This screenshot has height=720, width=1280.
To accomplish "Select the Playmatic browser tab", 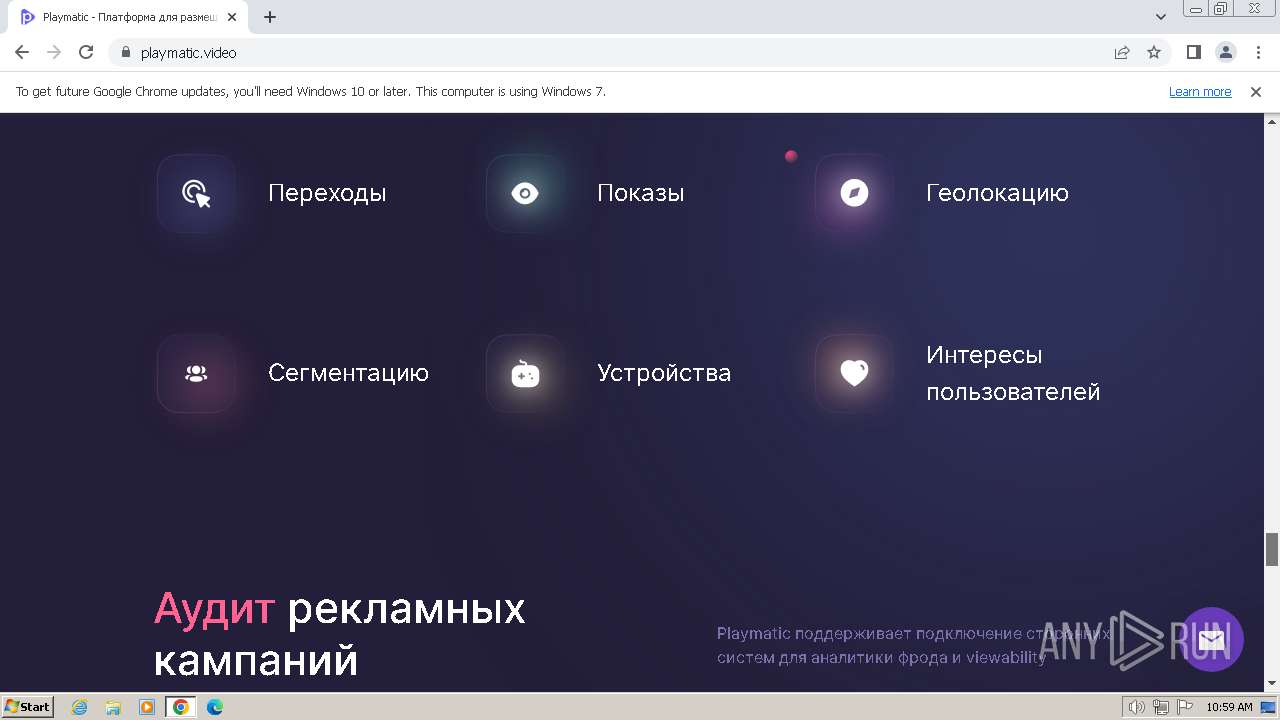I will tap(128, 17).
